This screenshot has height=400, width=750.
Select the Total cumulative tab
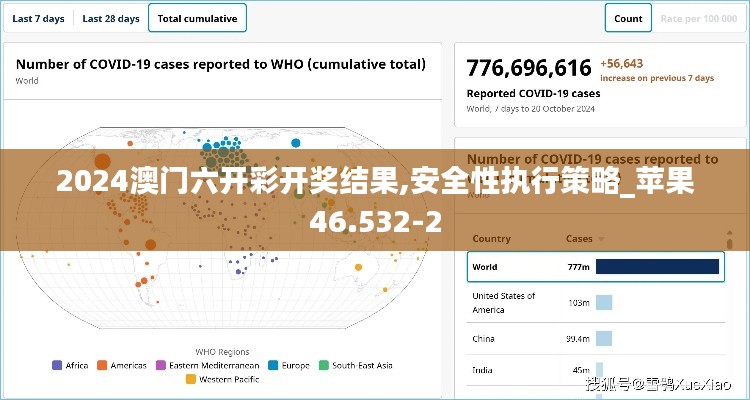click(x=197, y=18)
